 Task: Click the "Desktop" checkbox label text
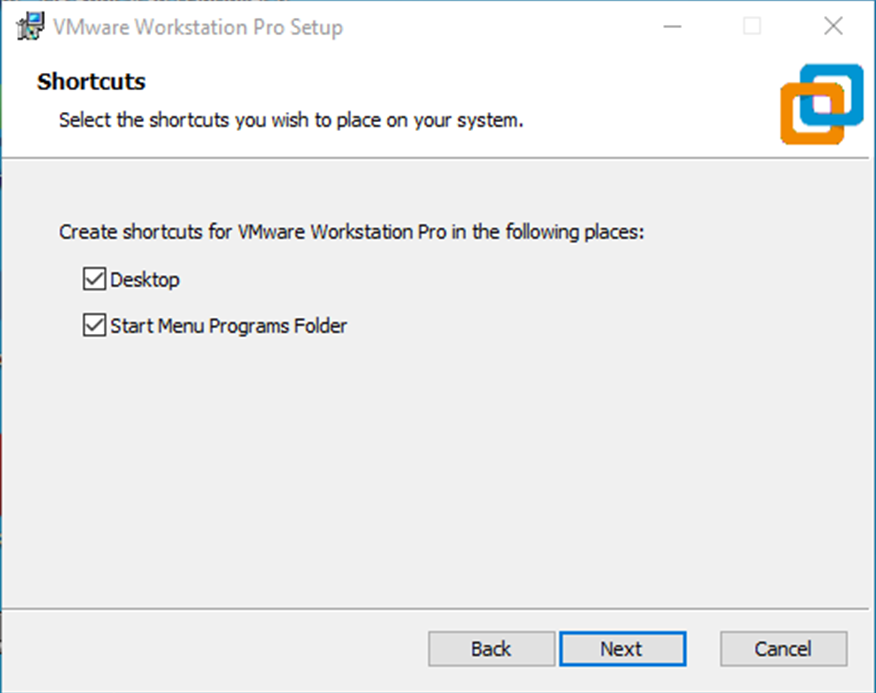coord(145,280)
